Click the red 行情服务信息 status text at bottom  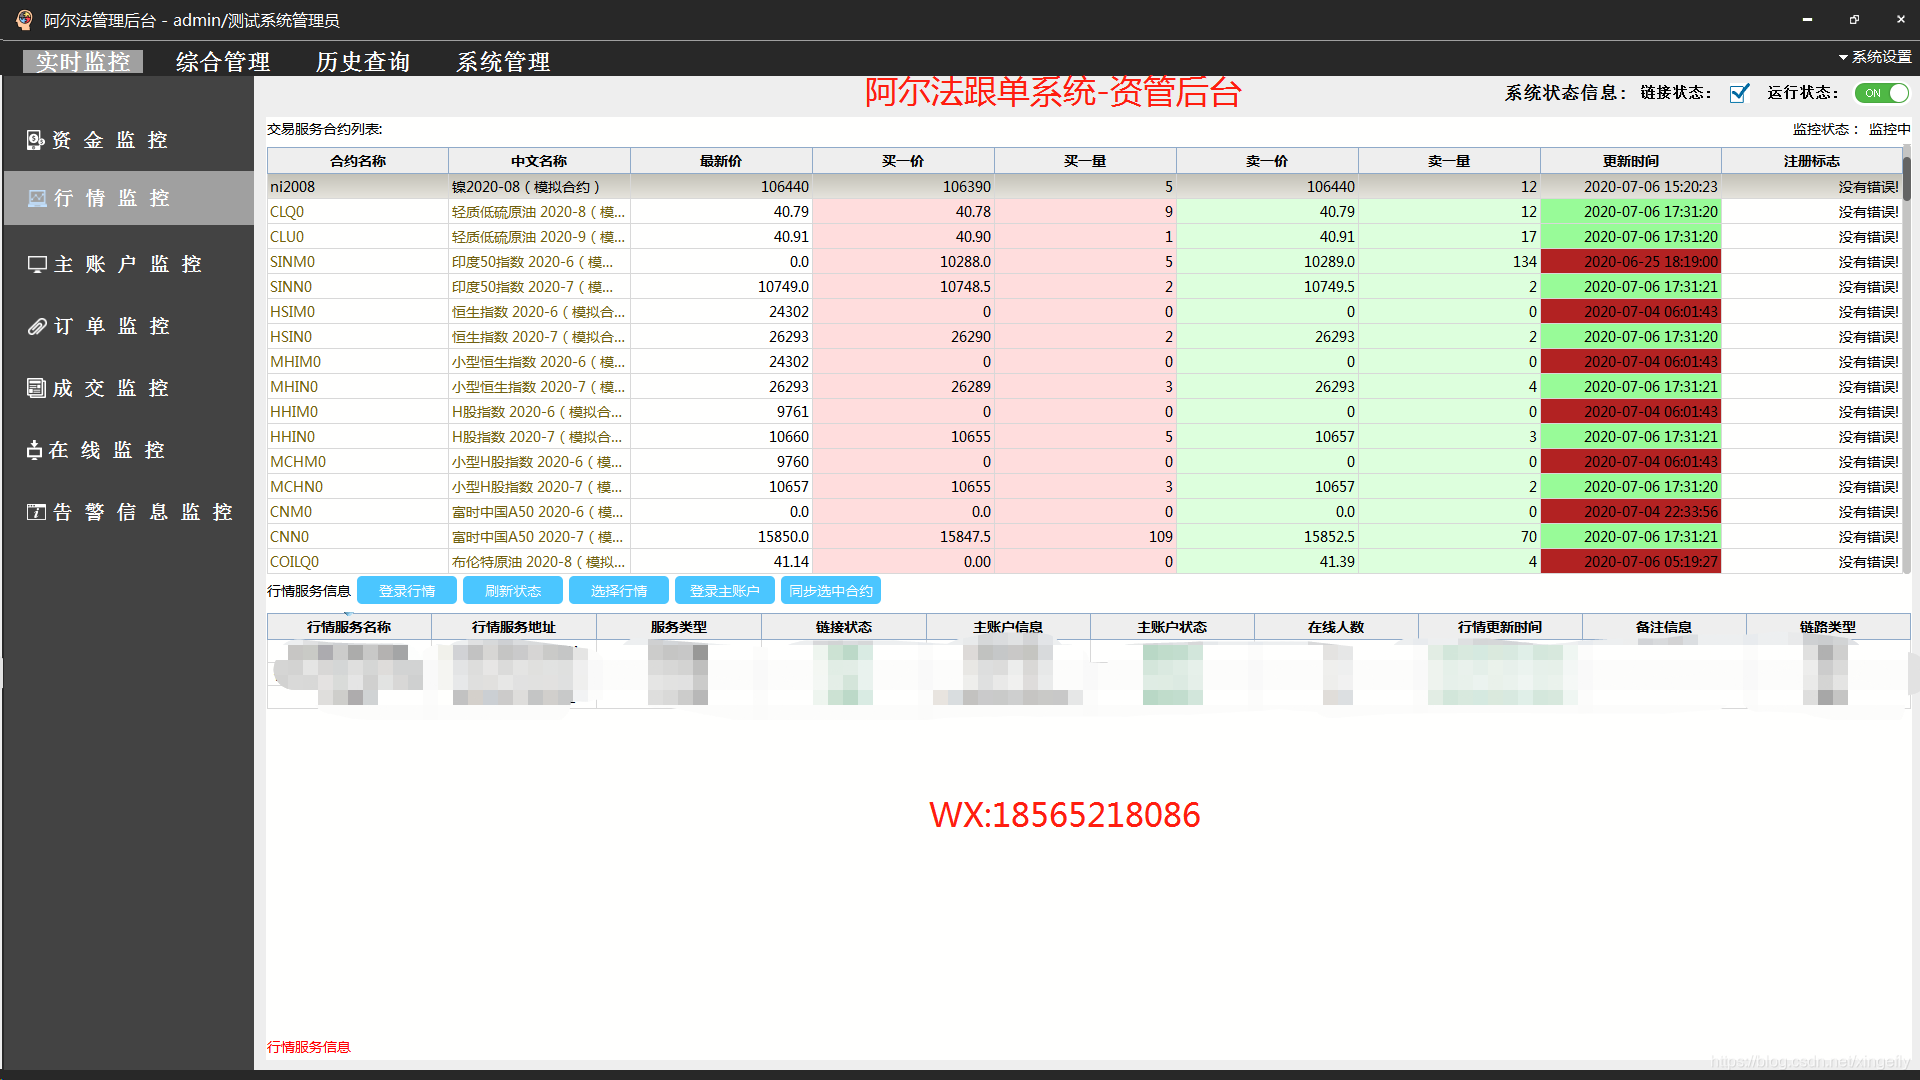pos(309,1047)
